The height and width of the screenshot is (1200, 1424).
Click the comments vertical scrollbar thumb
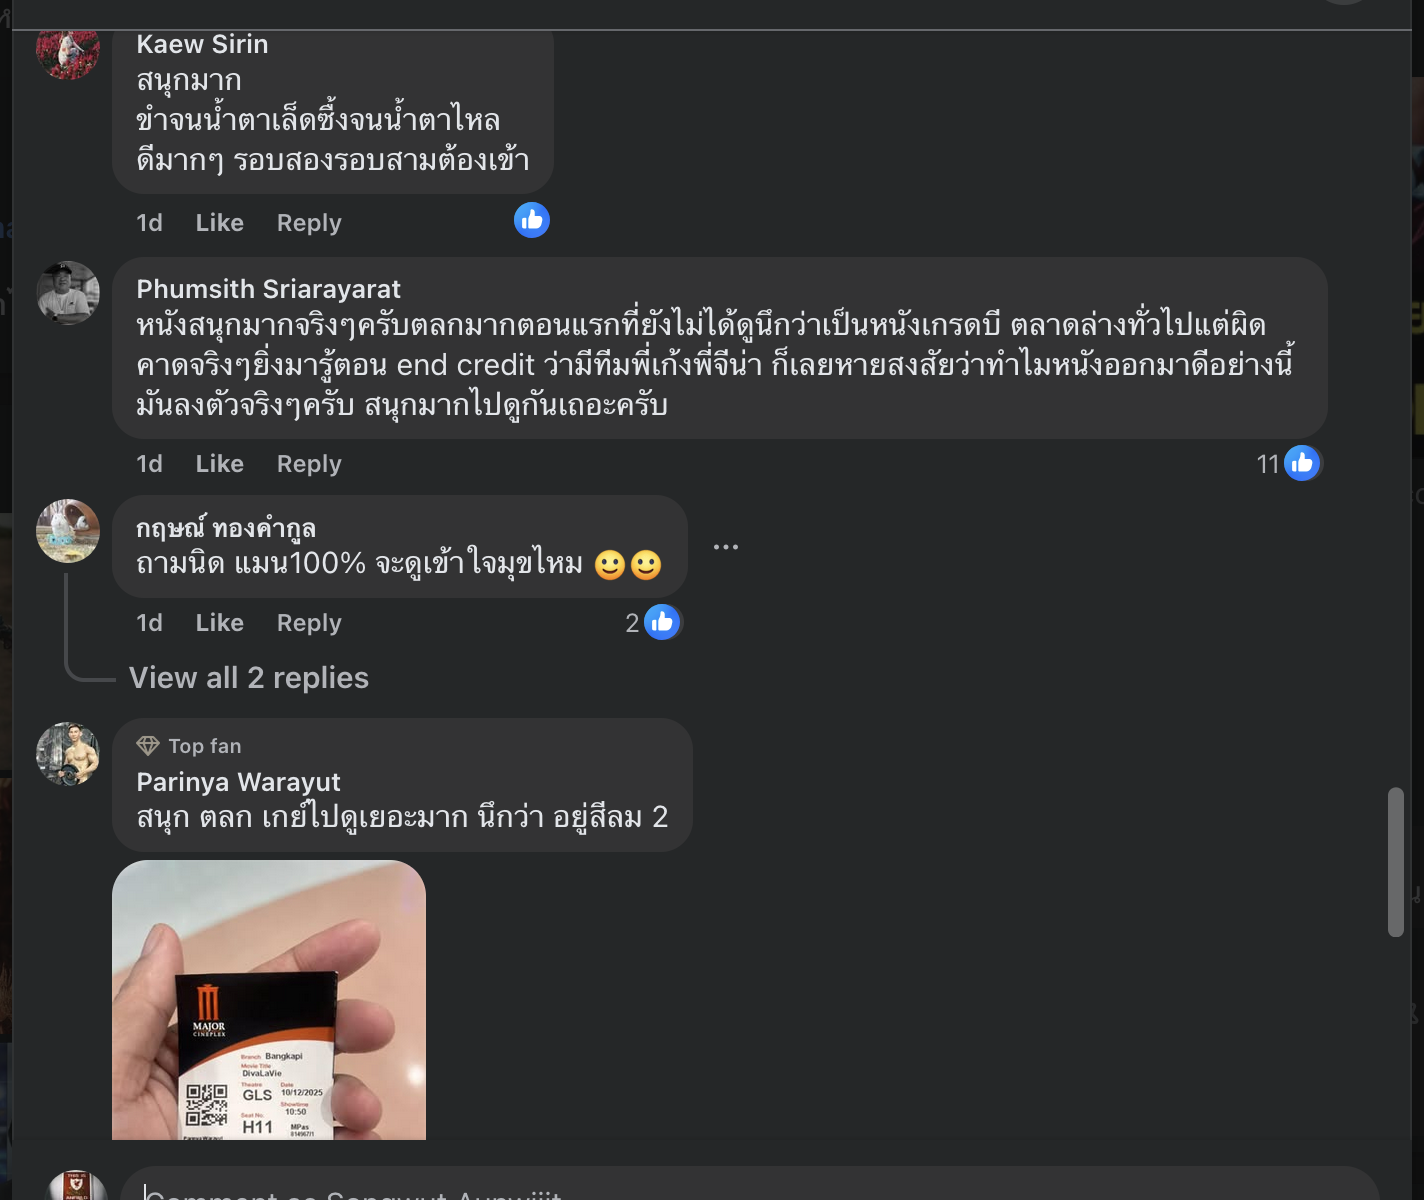[1396, 862]
